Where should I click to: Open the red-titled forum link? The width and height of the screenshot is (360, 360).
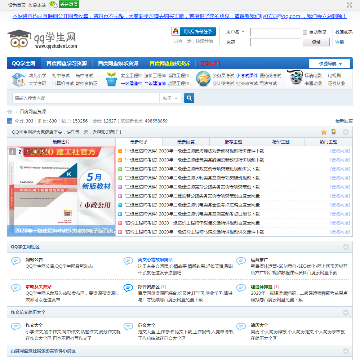click(39, 287)
